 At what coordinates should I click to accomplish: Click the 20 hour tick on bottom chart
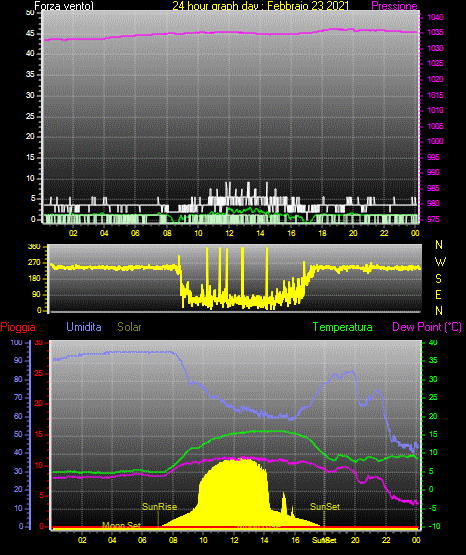[x=355, y=540]
